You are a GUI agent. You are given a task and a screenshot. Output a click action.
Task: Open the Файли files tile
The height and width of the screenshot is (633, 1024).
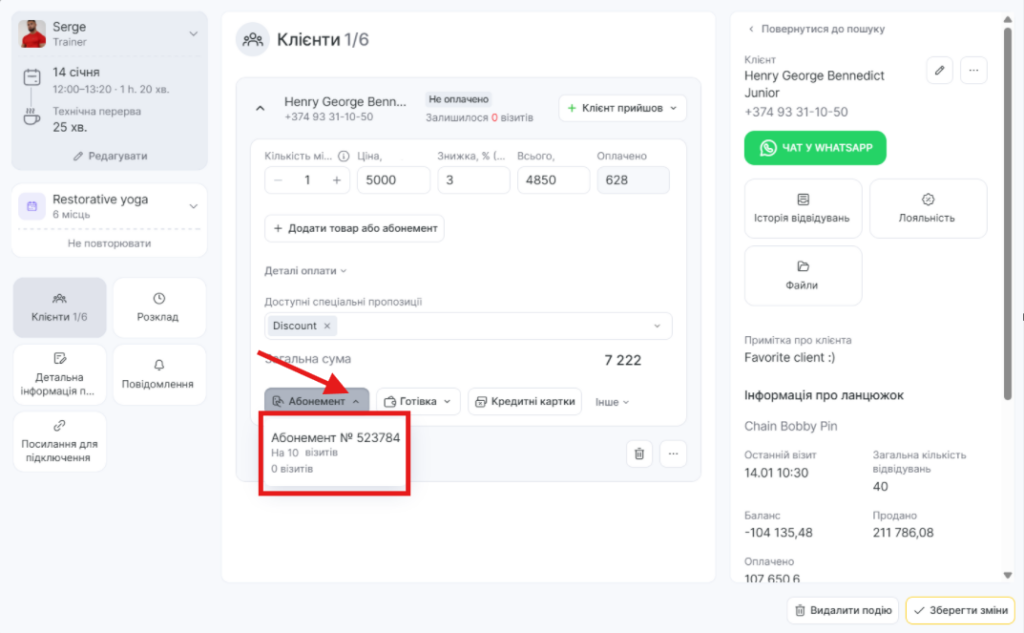[x=802, y=275]
